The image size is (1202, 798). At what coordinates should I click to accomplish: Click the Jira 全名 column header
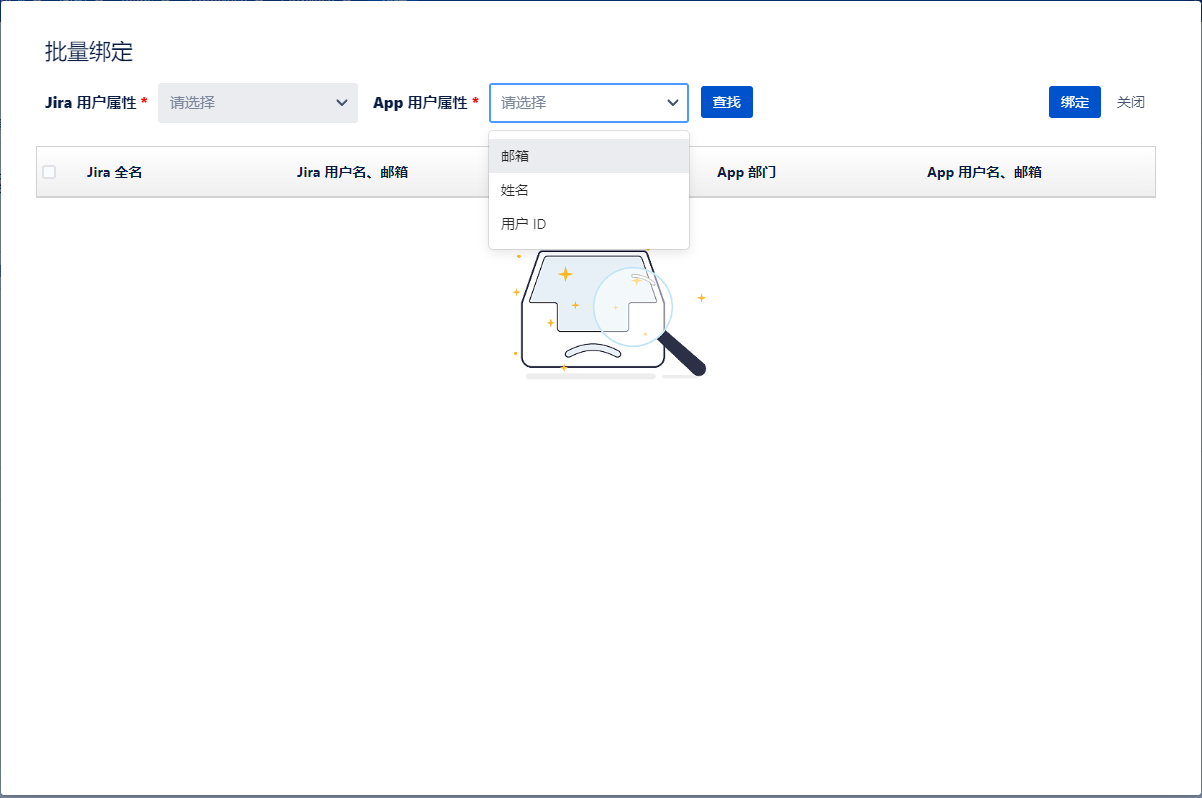tap(114, 172)
